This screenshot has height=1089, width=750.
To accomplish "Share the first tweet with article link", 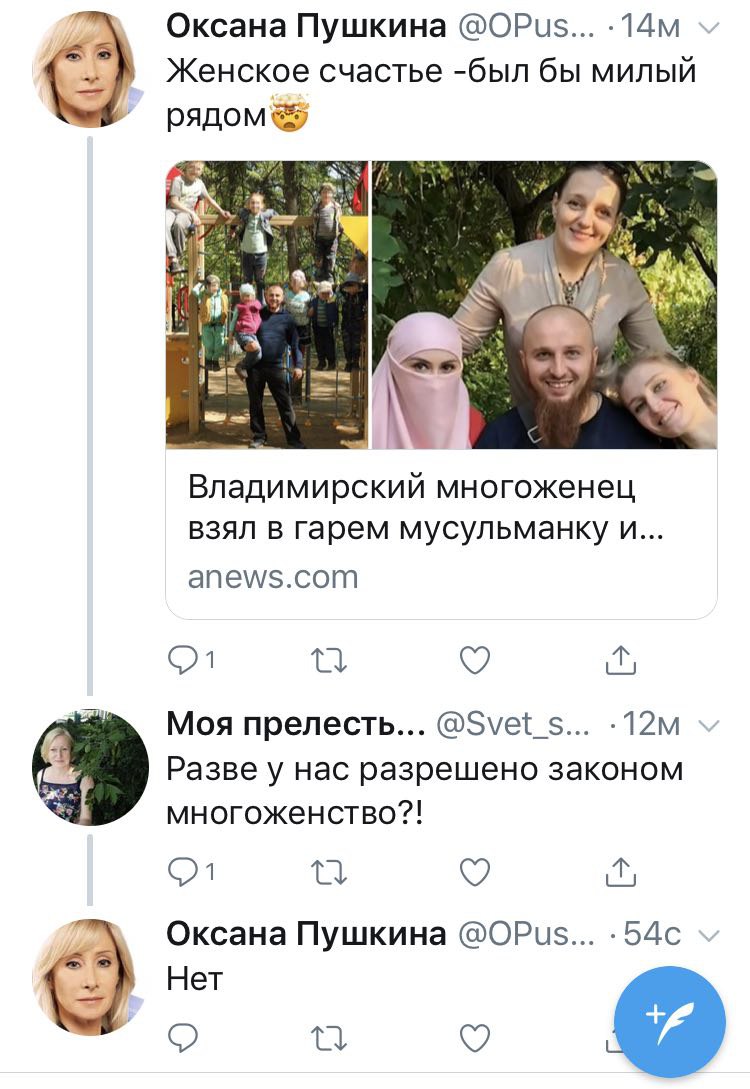I will [x=620, y=660].
